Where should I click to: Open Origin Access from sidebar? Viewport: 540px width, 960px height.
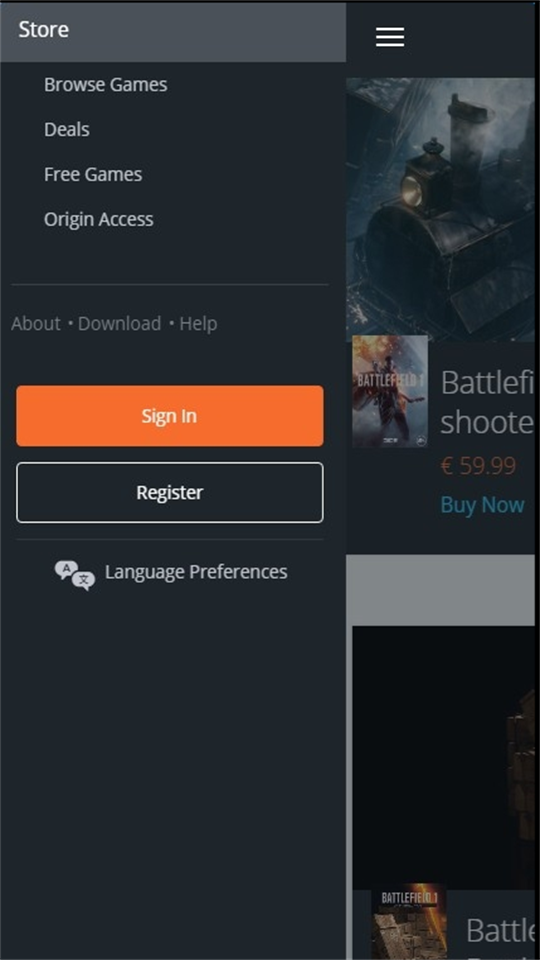point(99,219)
